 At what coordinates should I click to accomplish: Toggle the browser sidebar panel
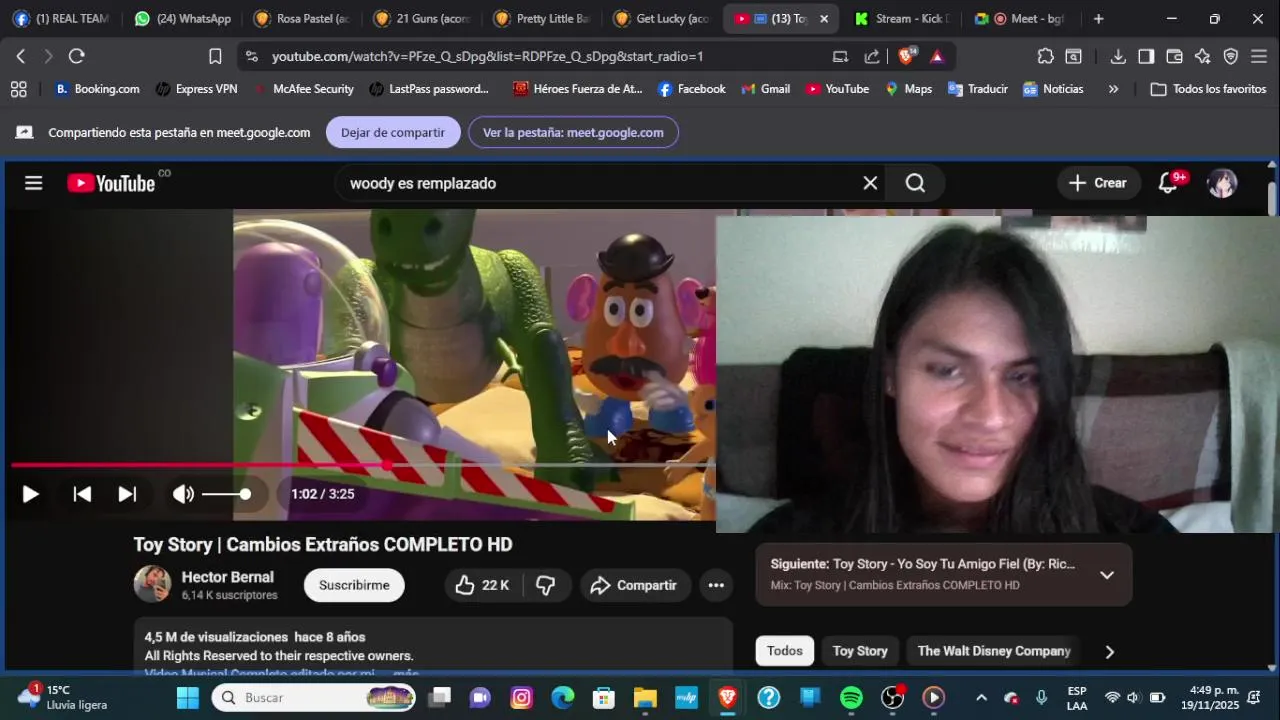[1146, 56]
